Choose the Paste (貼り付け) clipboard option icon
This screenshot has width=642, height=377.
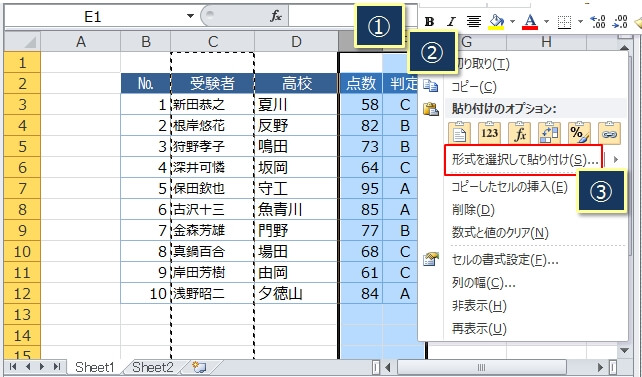[459, 133]
